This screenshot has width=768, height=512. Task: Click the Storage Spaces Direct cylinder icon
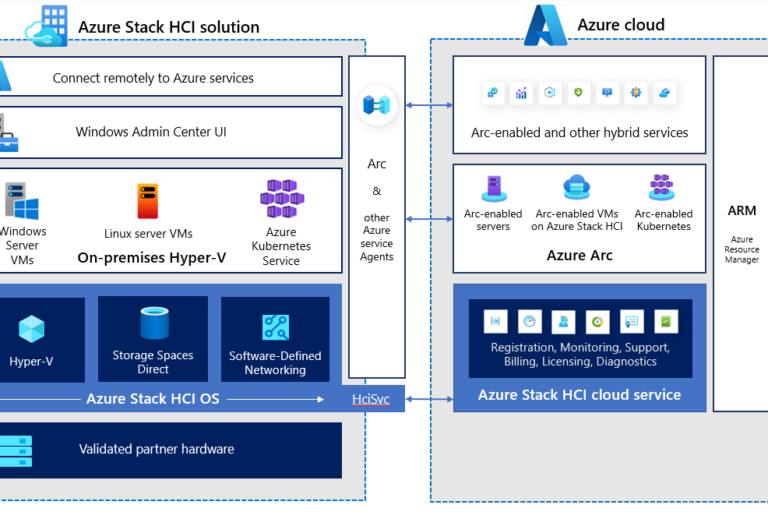pyautogui.click(x=154, y=323)
